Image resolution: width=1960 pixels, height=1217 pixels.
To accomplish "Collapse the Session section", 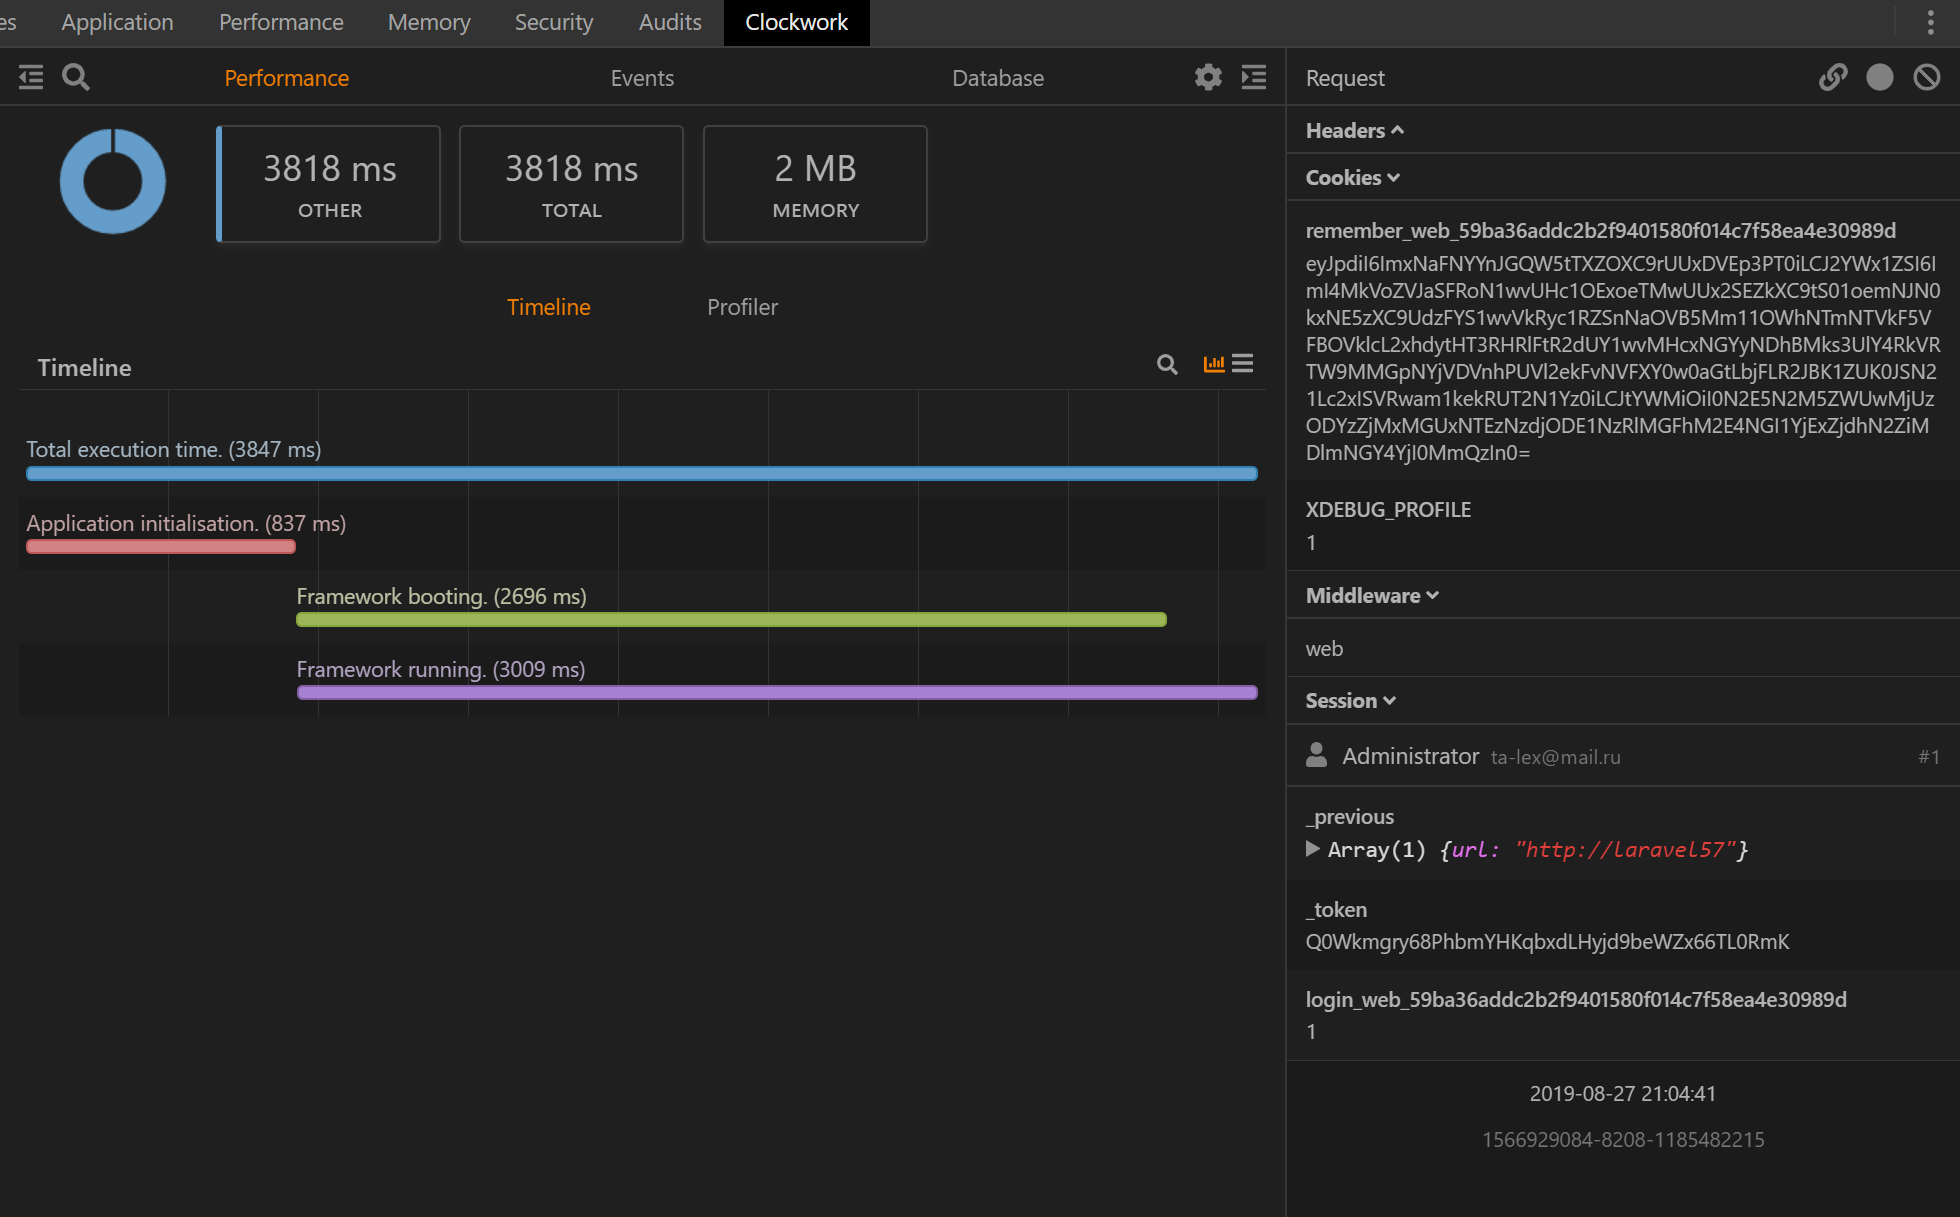I will click(x=1350, y=700).
